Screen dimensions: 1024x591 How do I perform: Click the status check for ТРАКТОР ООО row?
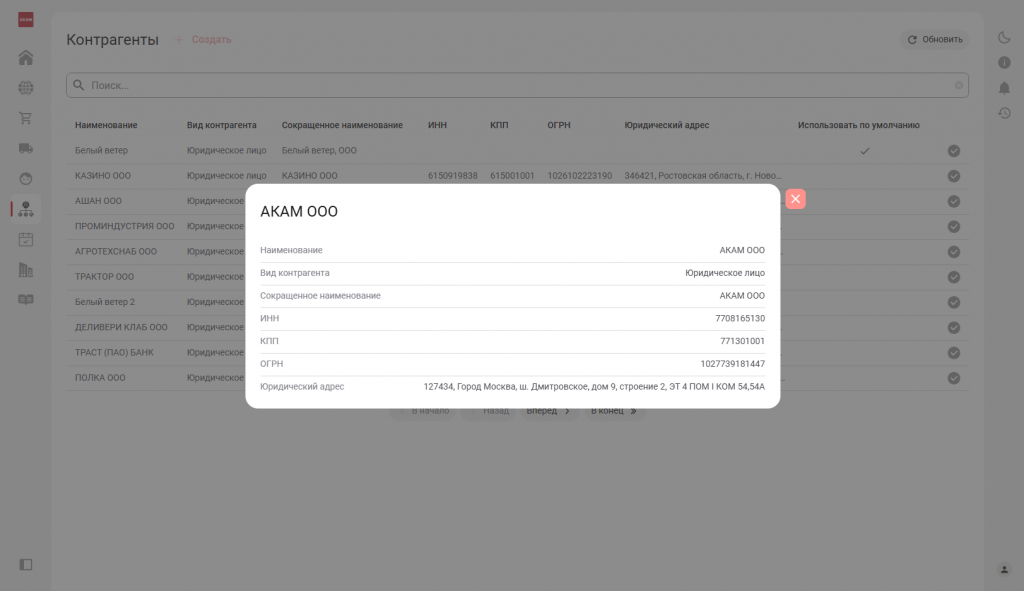(953, 277)
